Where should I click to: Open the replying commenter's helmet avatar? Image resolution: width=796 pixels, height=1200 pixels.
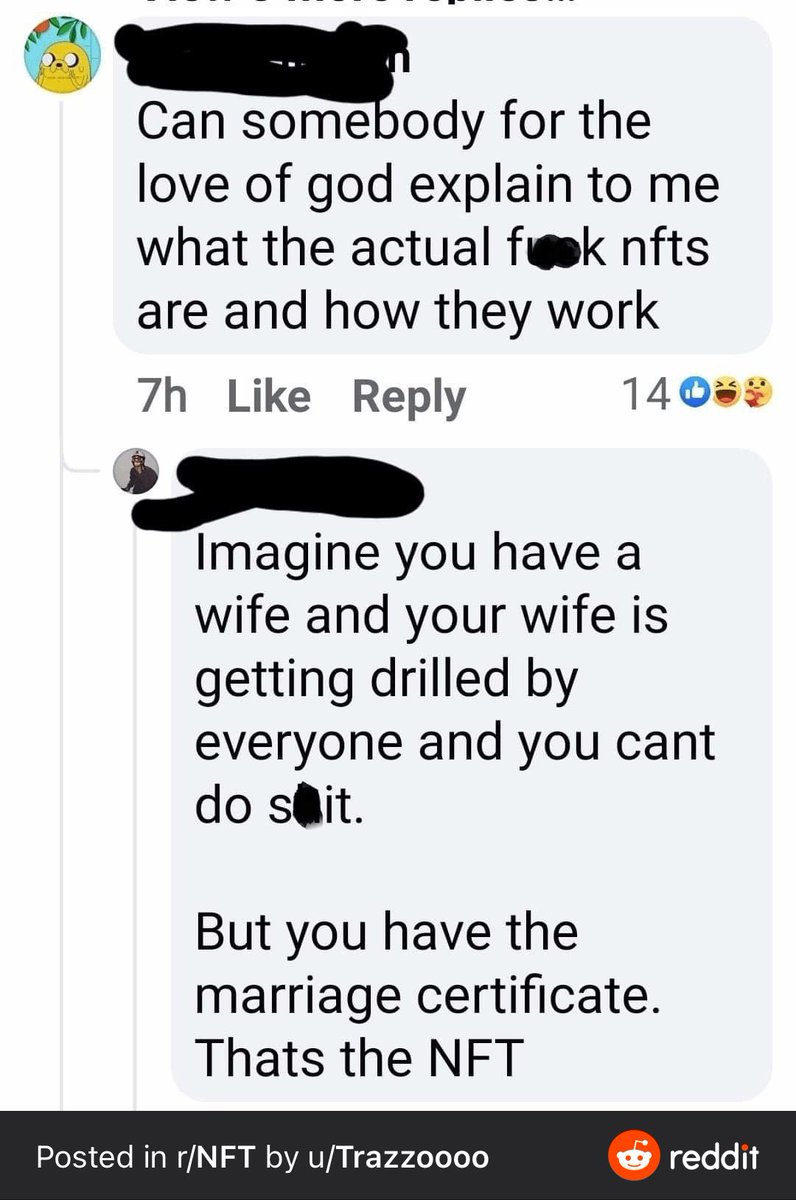tap(141, 471)
